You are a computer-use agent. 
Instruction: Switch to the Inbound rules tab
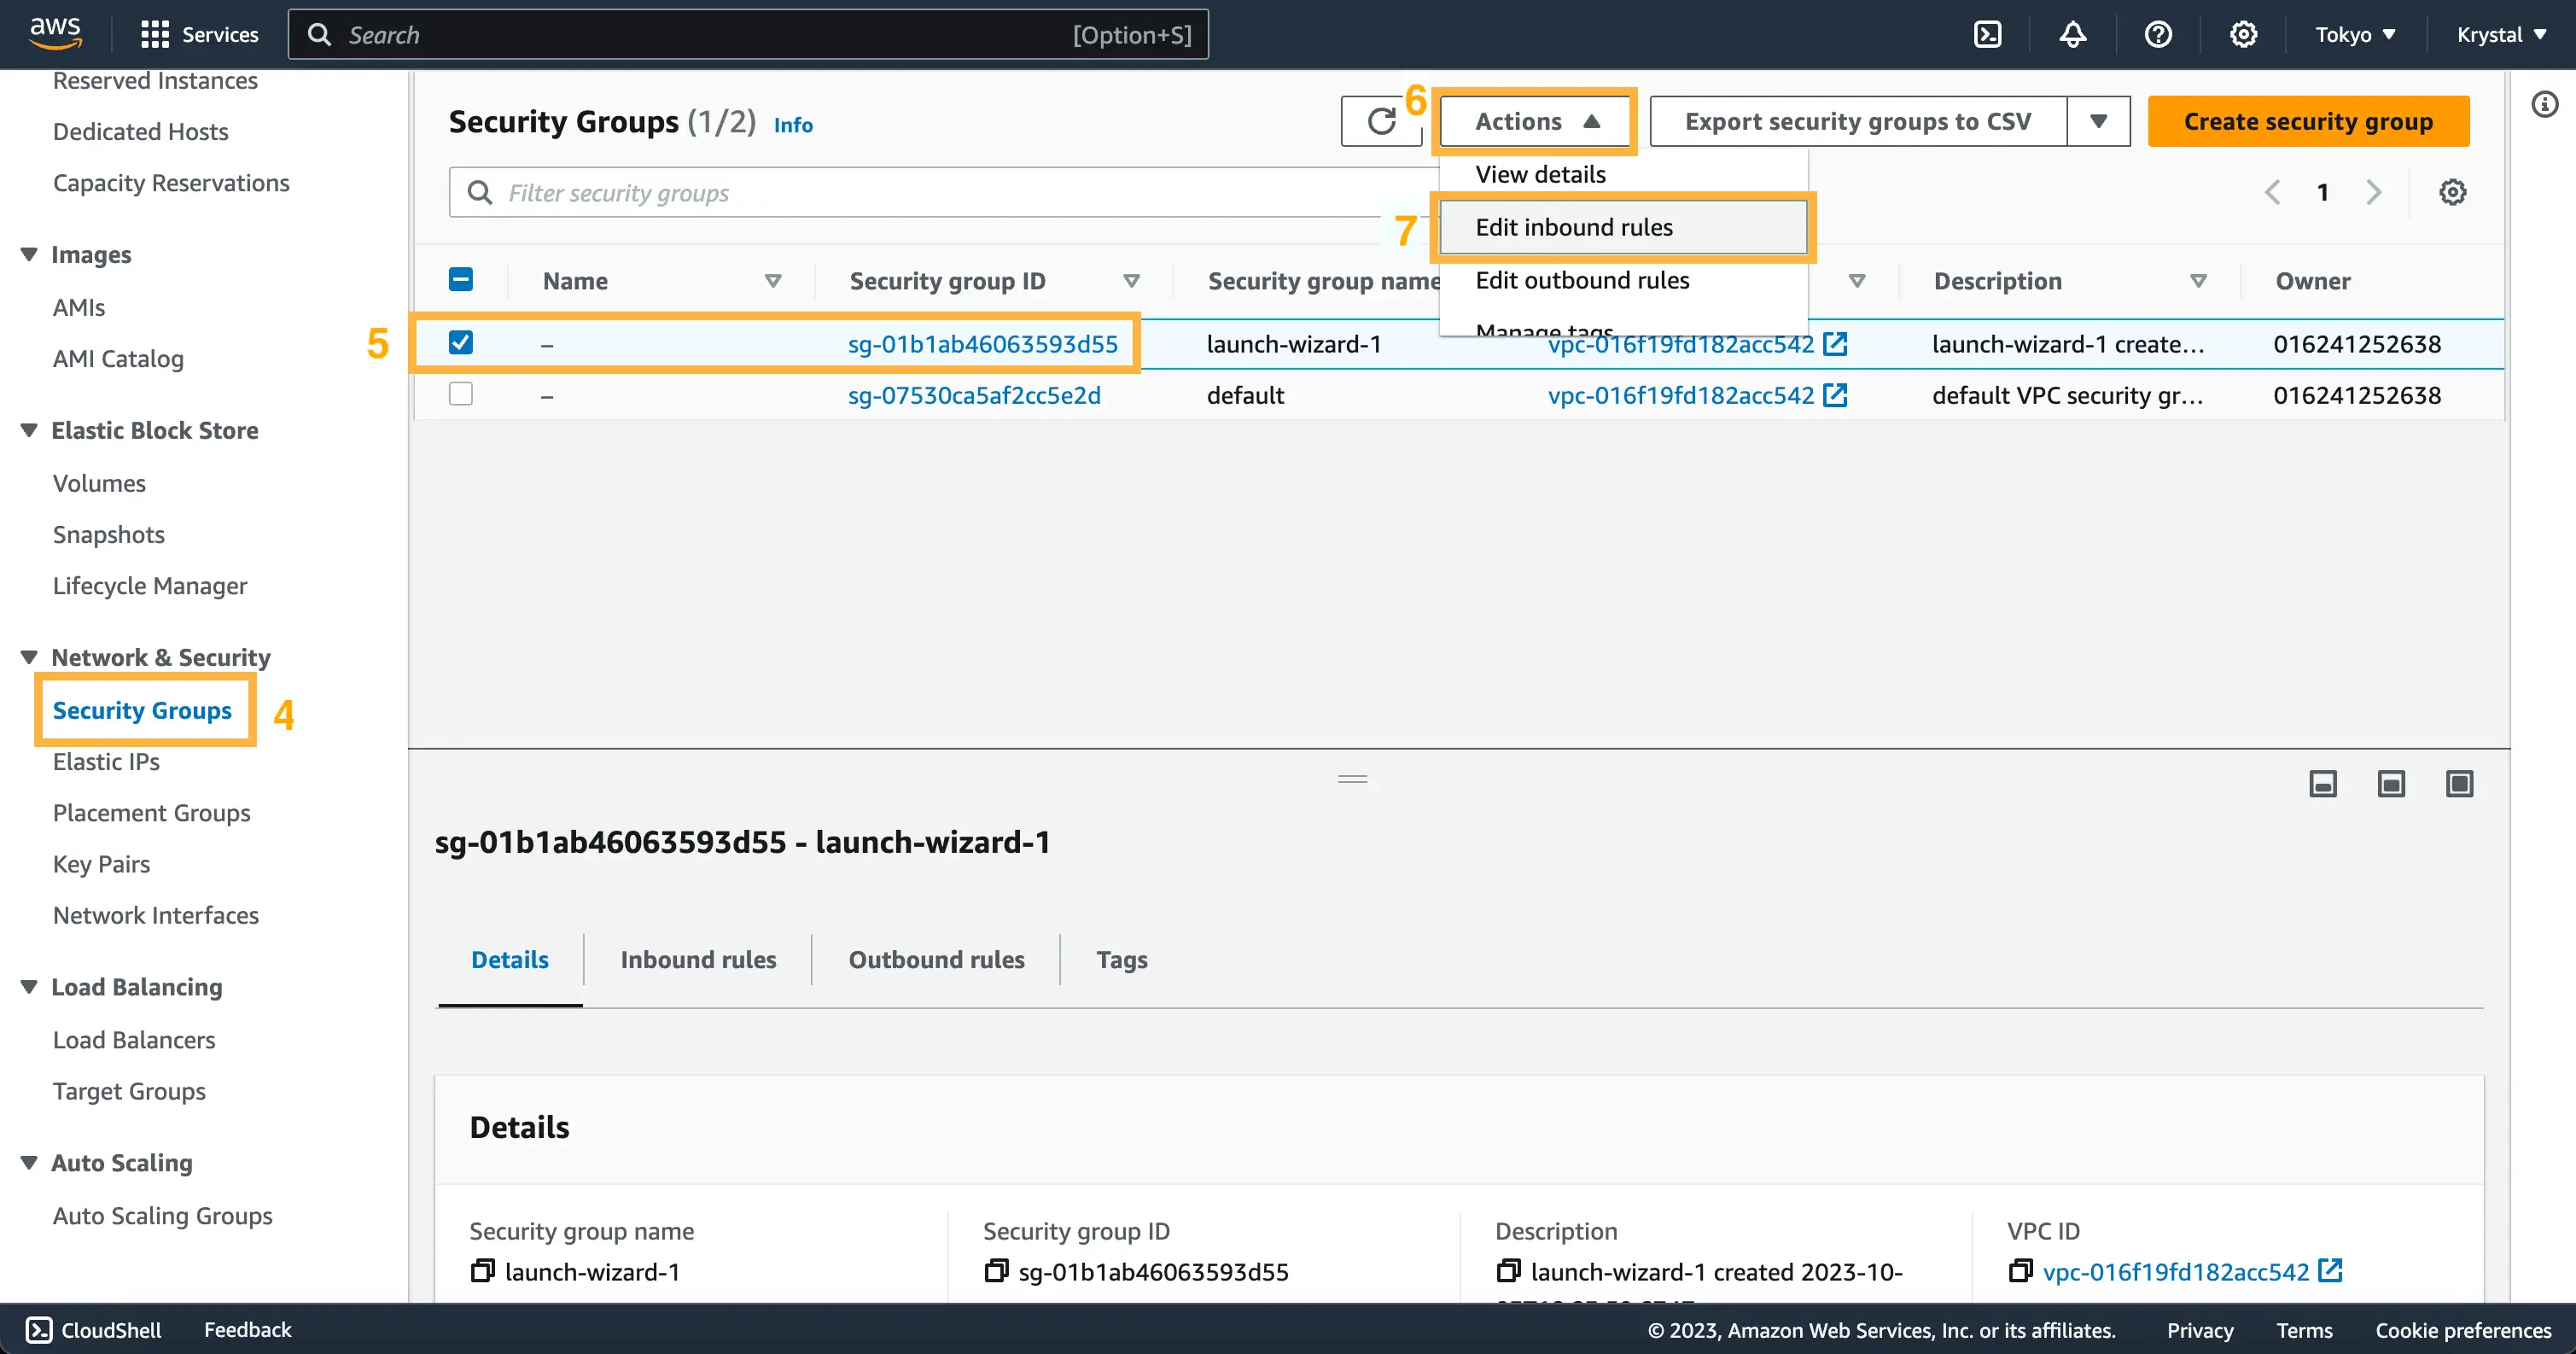click(698, 960)
